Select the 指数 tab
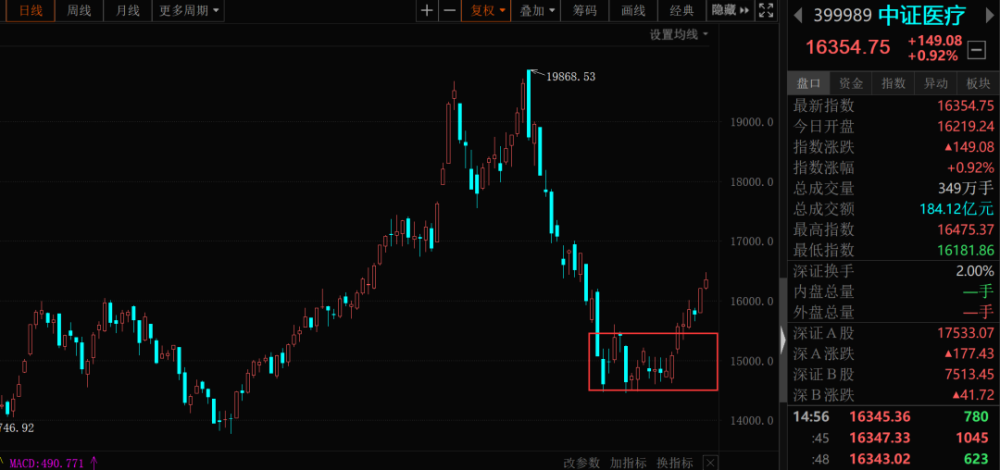This screenshot has height=470, width=1000. point(893,83)
